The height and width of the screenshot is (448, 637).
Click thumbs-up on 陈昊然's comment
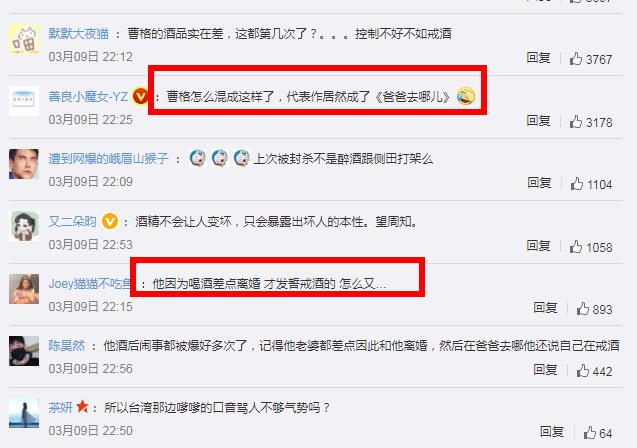pyautogui.click(x=583, y=370)
